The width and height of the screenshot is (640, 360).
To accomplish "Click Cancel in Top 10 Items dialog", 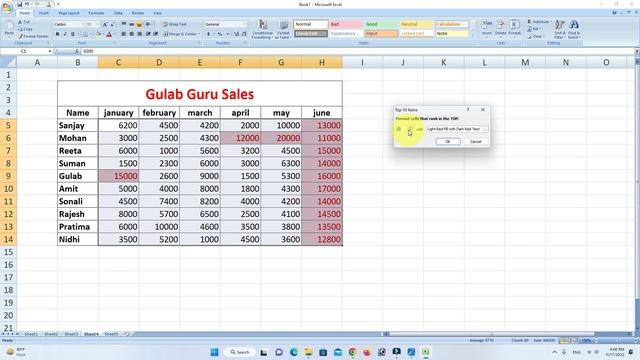I will 476,142.
